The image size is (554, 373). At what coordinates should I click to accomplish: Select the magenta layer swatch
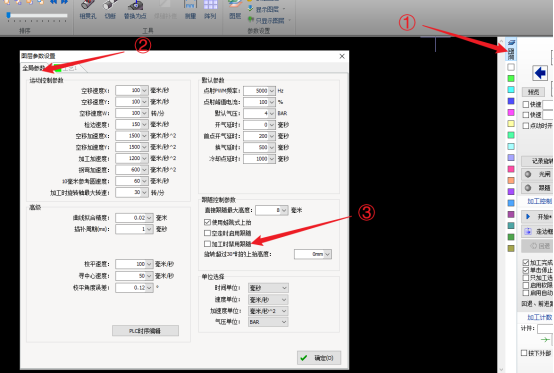511,112
